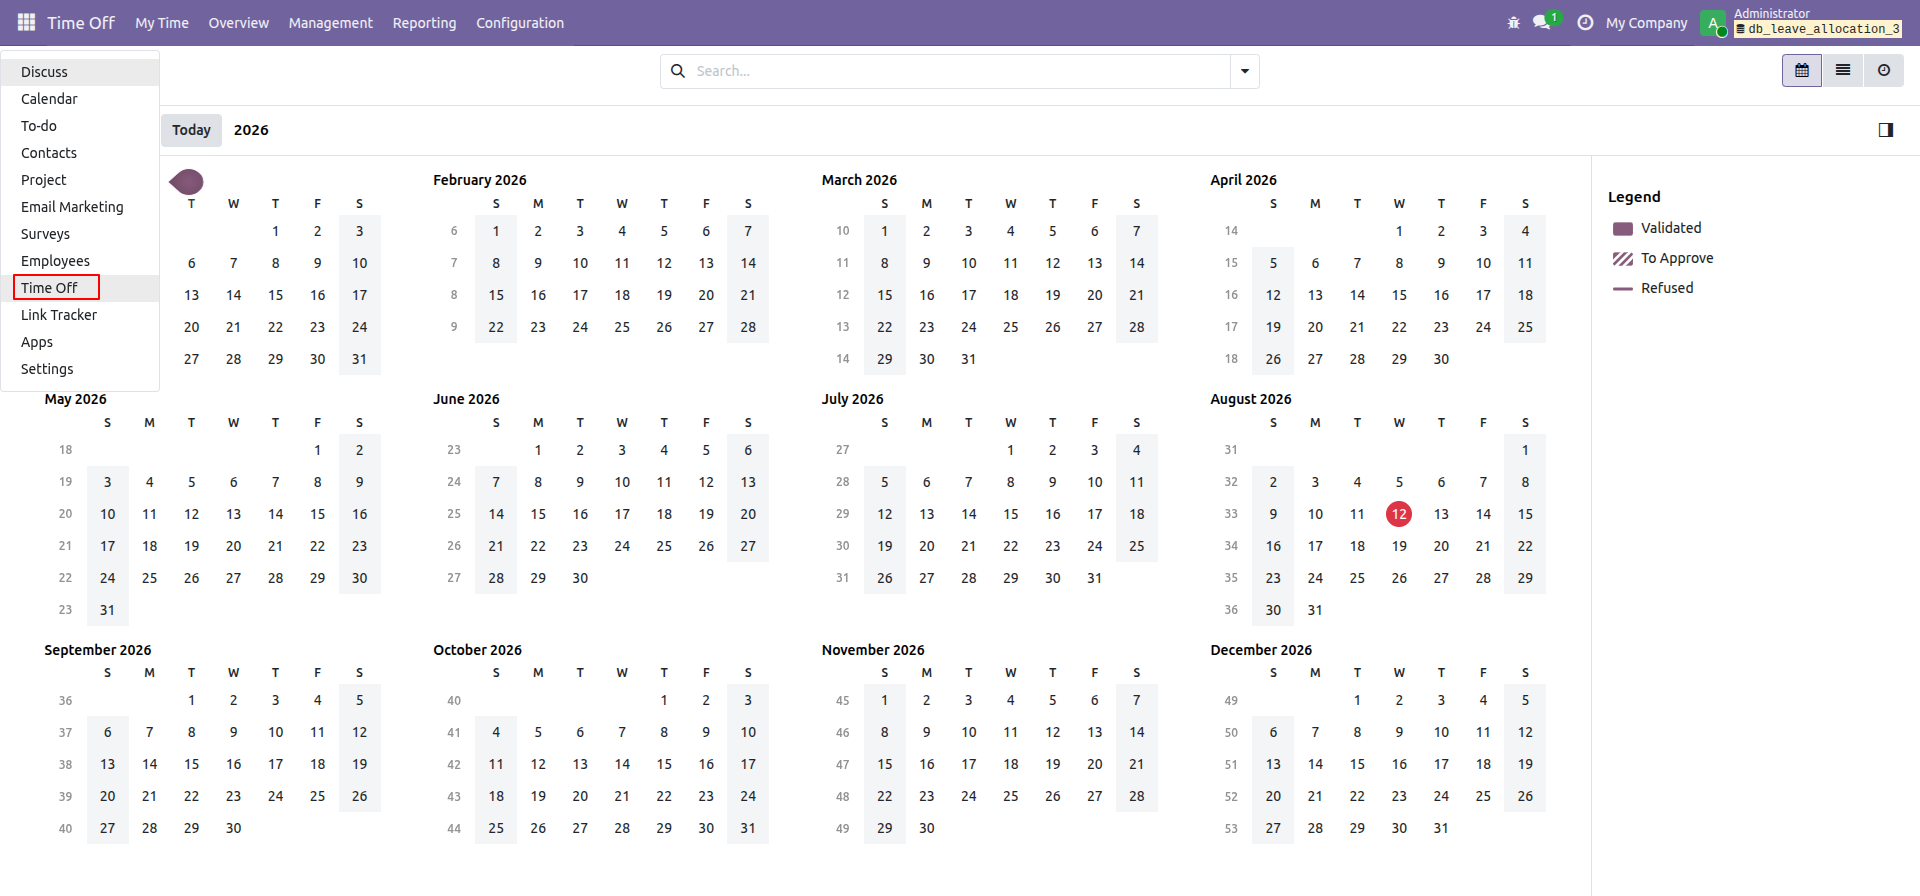Click the To Approve striped legend swatch
Screen dimensions: 1920x896
pyautogui.click(x=1623, y=259)
